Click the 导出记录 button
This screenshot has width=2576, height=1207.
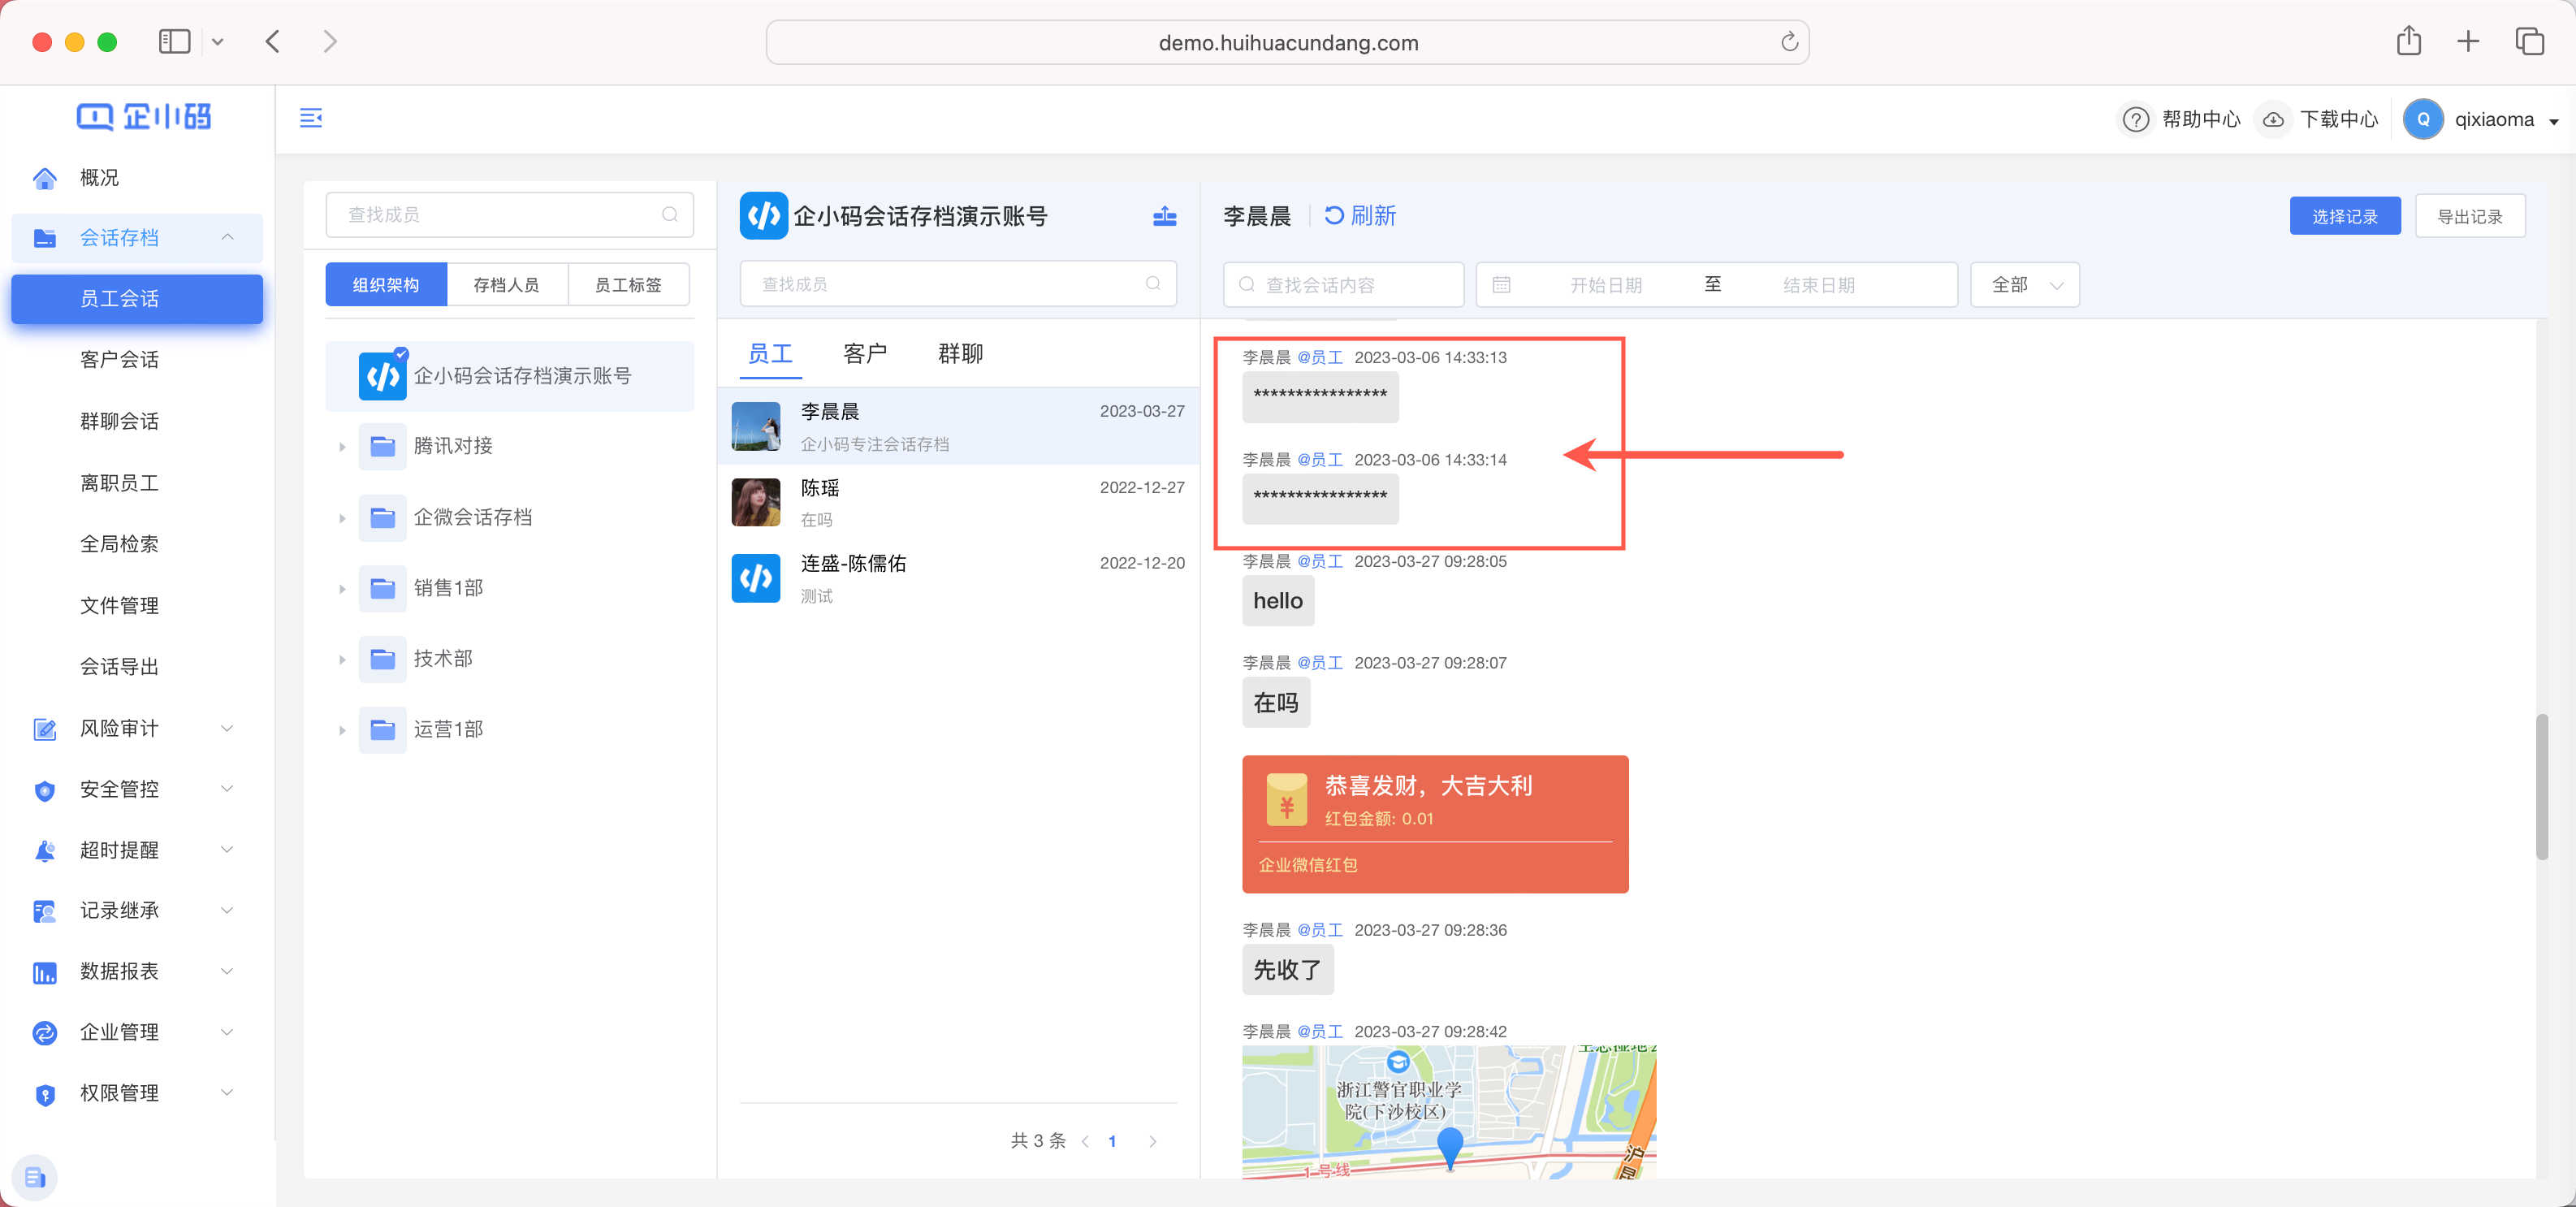2470,216
